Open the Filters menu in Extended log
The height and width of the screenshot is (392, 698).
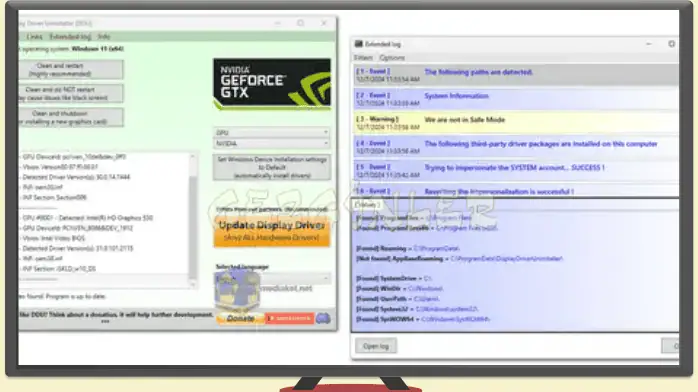[x=363, y=58]
